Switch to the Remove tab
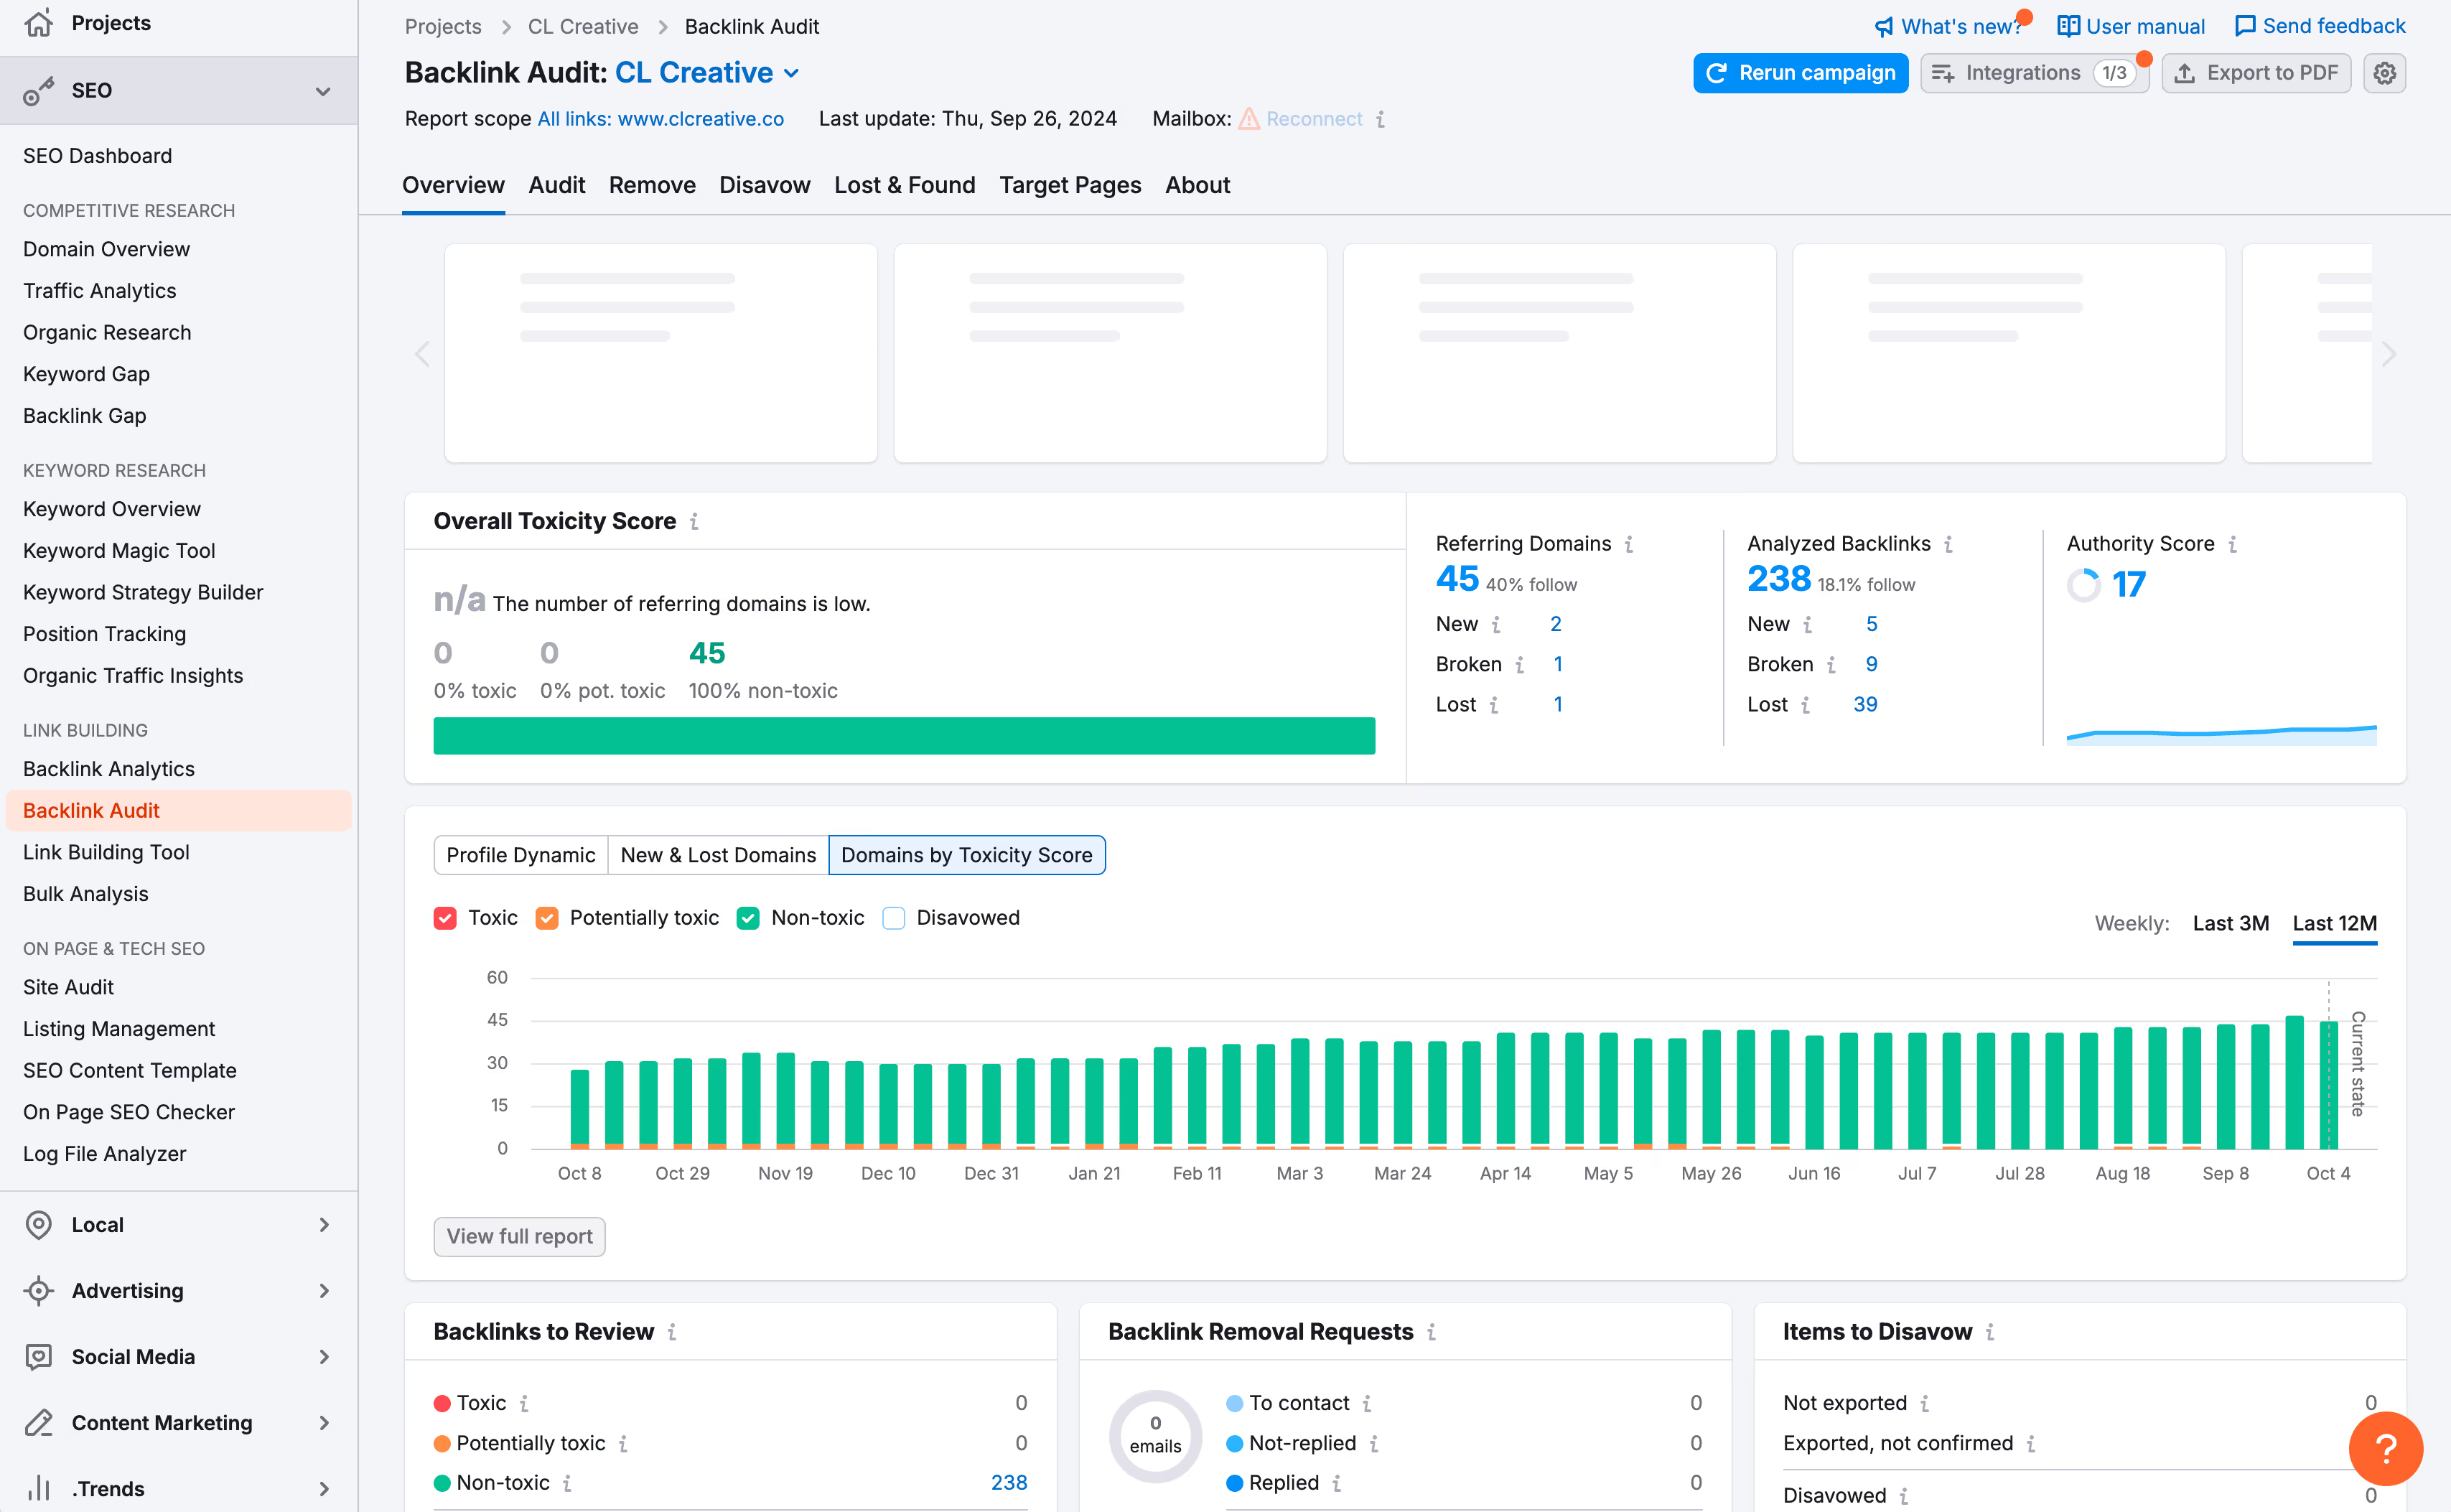Image resolution: width=2451 pixels, height=1512 pixels. 652,186
